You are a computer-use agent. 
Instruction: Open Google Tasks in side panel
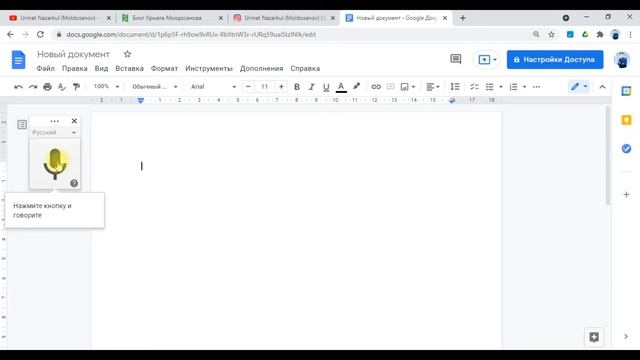click(626, 149)
